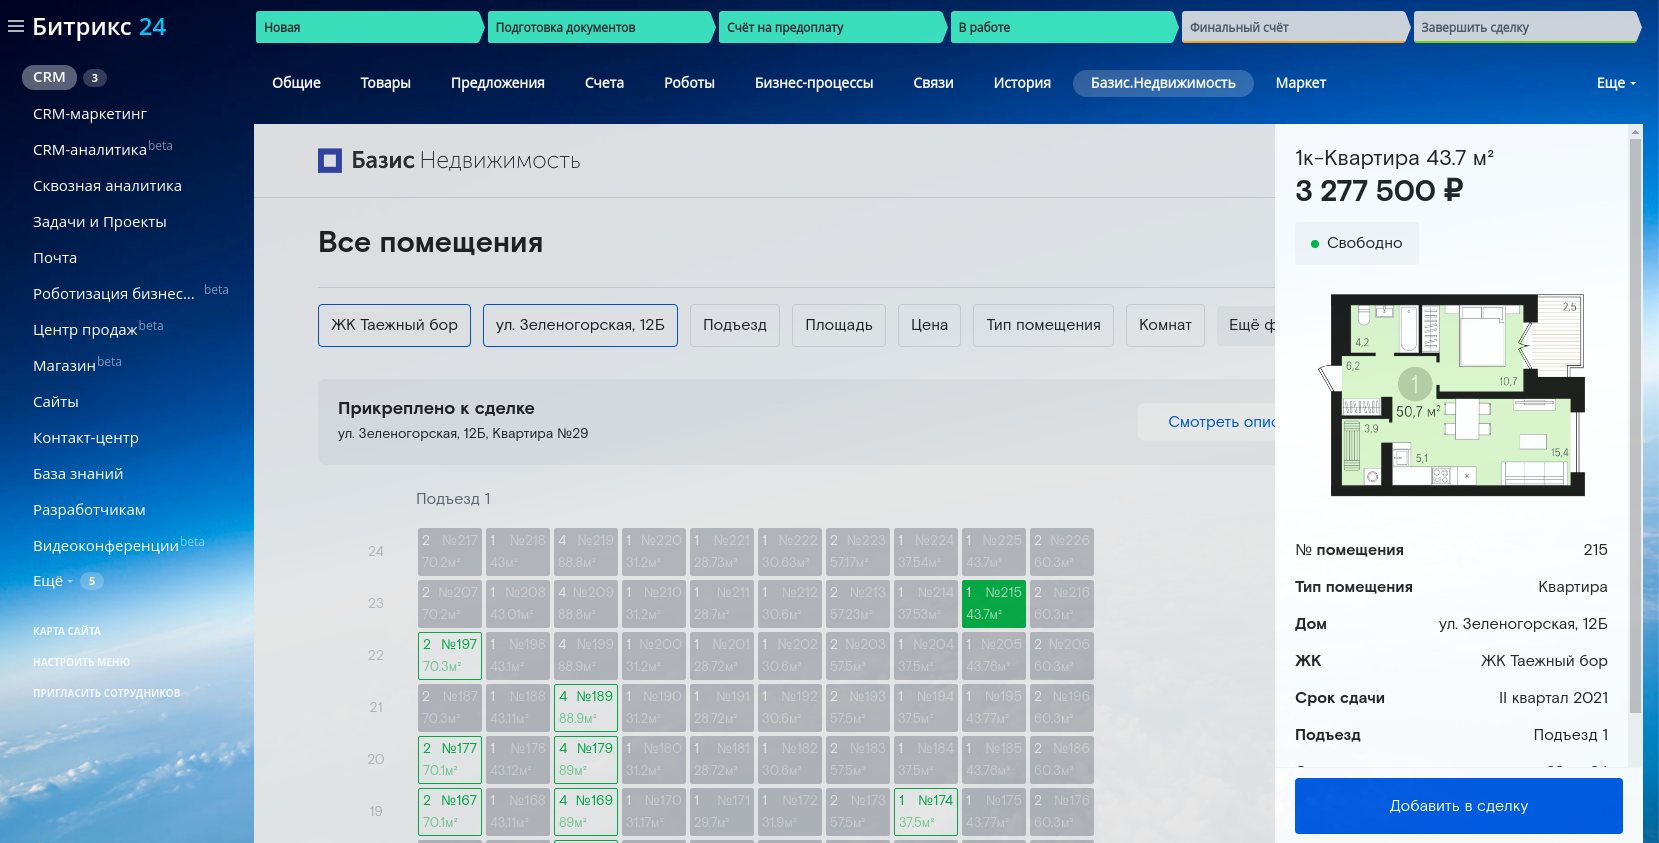Open CRM-маркетинг in sidebar
This screenshot has width=1659, height=843.
90,114
